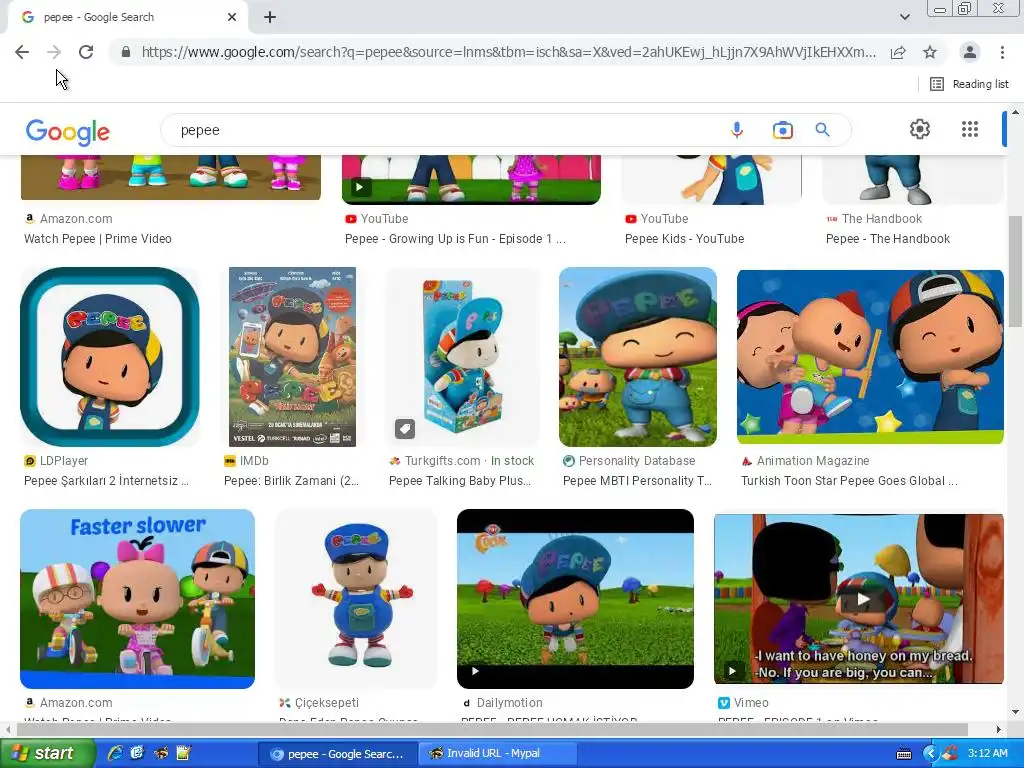Viewport: 1024px width, 768px height.
Task: Open Watch Pepee Prime Video result
Action: pyautogui.click(x=98, y=239)
